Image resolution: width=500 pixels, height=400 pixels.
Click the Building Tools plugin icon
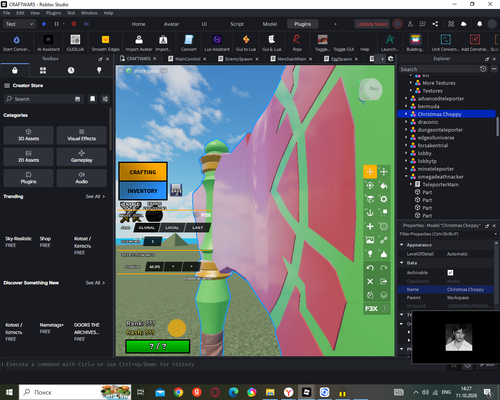click(x=415, y=43)
